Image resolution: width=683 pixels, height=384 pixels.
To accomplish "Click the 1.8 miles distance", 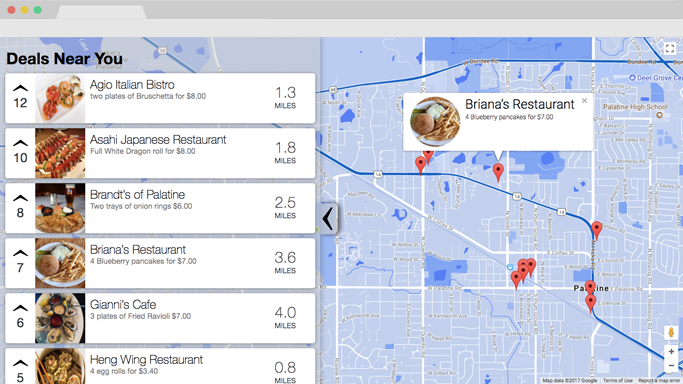I will pos(285,152).
